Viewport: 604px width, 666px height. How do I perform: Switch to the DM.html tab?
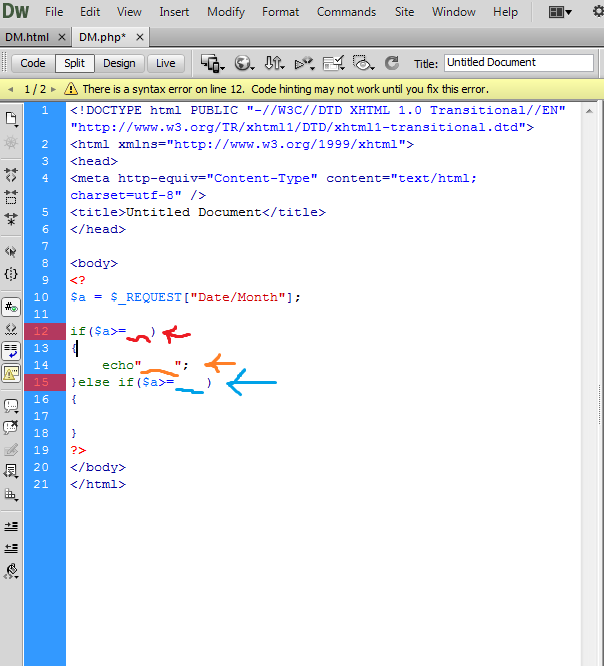click(x=27, y=37)
